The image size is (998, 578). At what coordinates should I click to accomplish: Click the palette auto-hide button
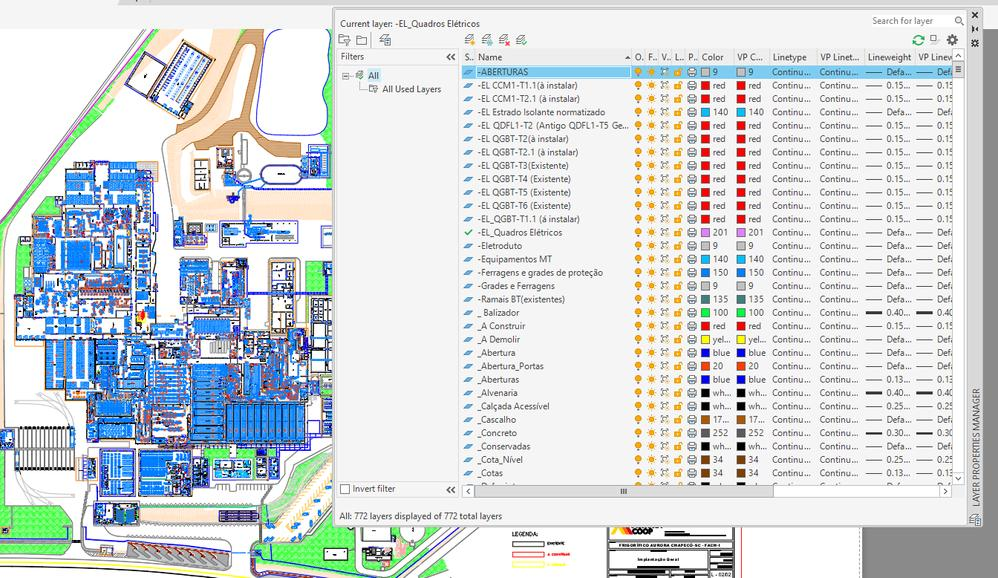tap(974, 29)
